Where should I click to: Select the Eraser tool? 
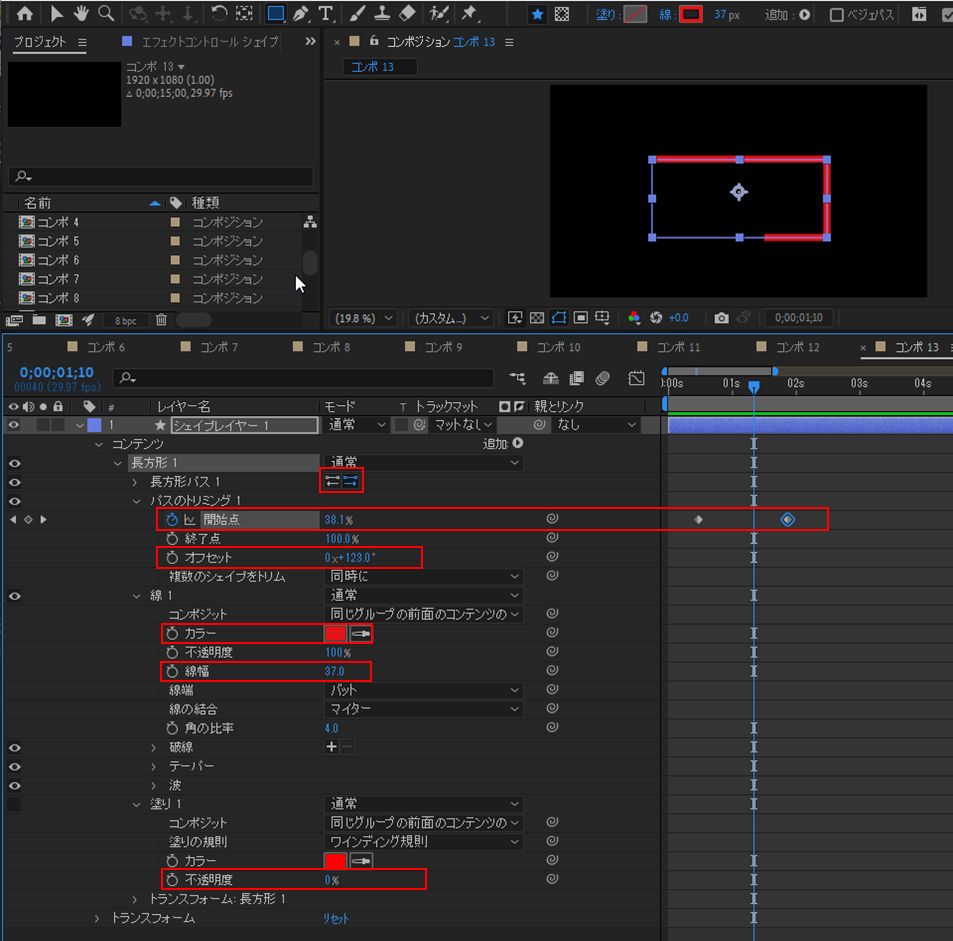click(407, 13)
